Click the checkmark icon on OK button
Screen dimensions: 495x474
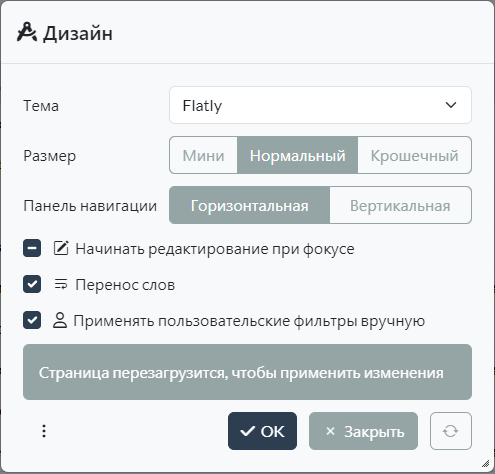248,431
